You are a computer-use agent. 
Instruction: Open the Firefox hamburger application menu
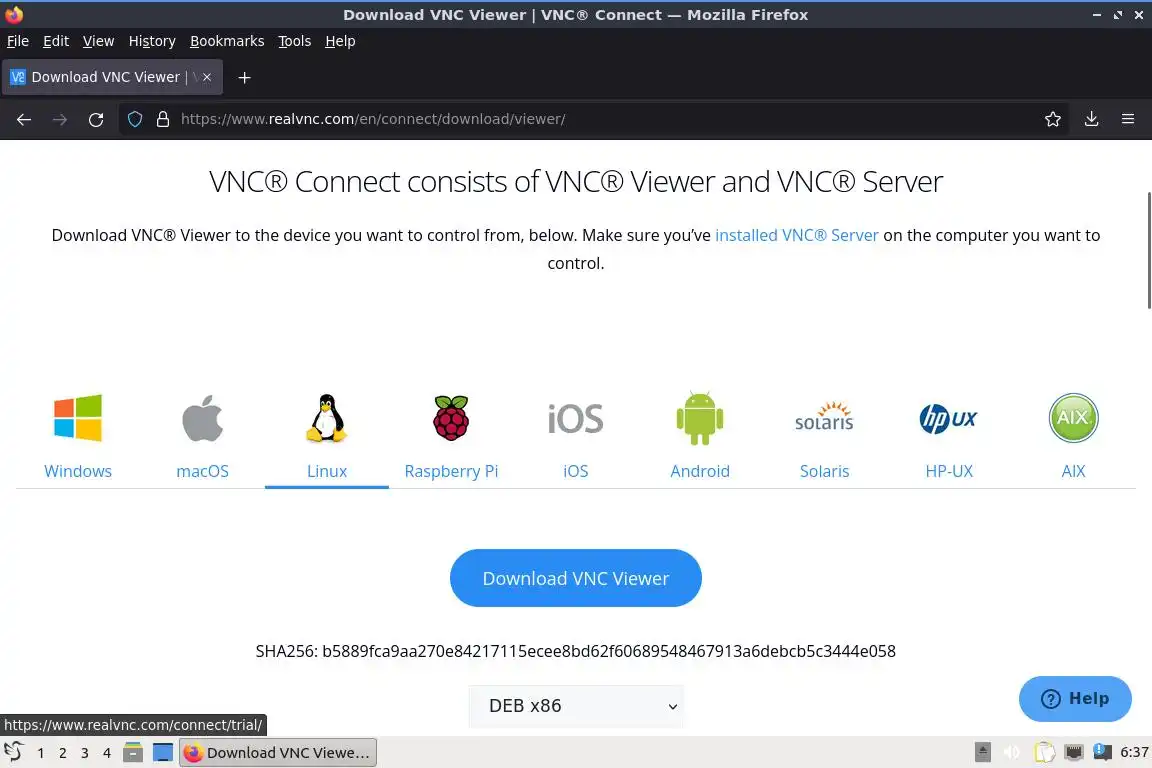[x=1128, y=119]
